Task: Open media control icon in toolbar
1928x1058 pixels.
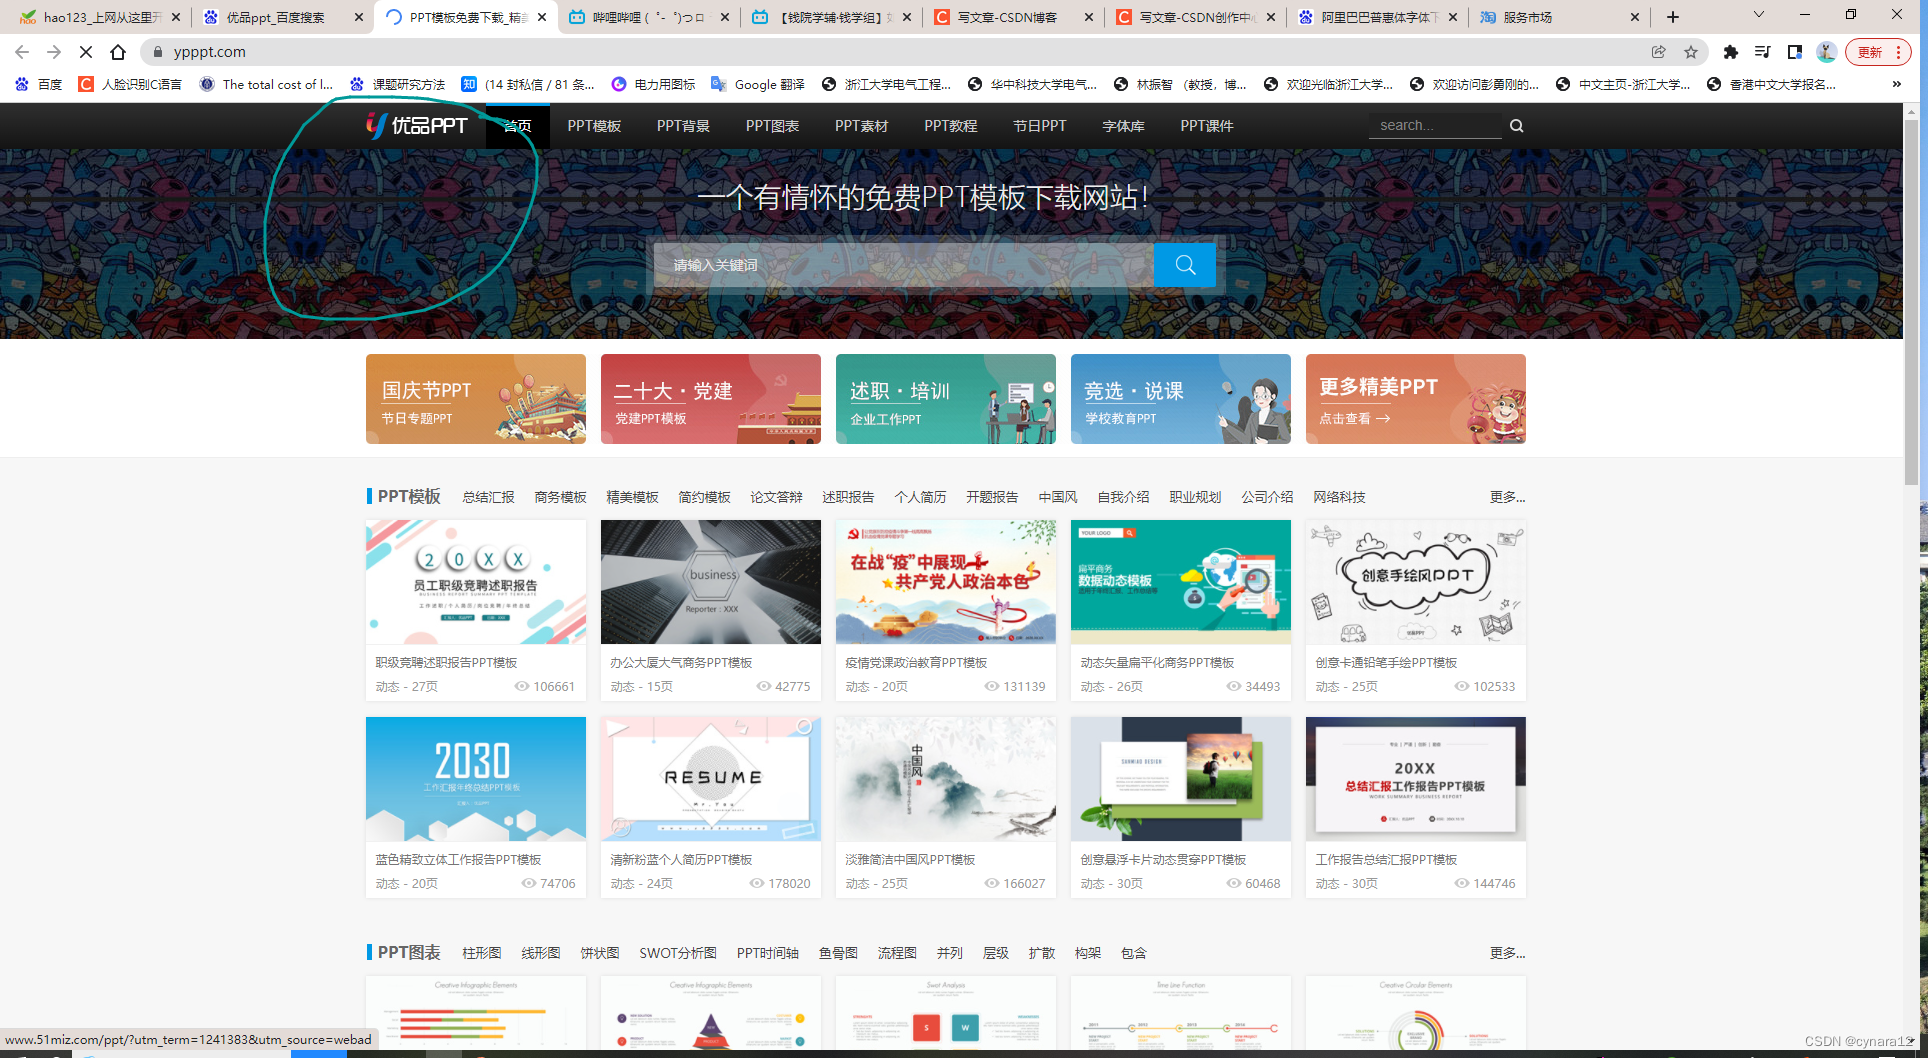Action: pos(1762,52)
